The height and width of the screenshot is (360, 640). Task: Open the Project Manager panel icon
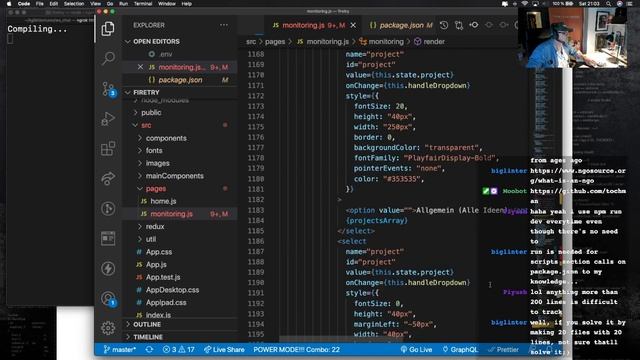point(108,238)
